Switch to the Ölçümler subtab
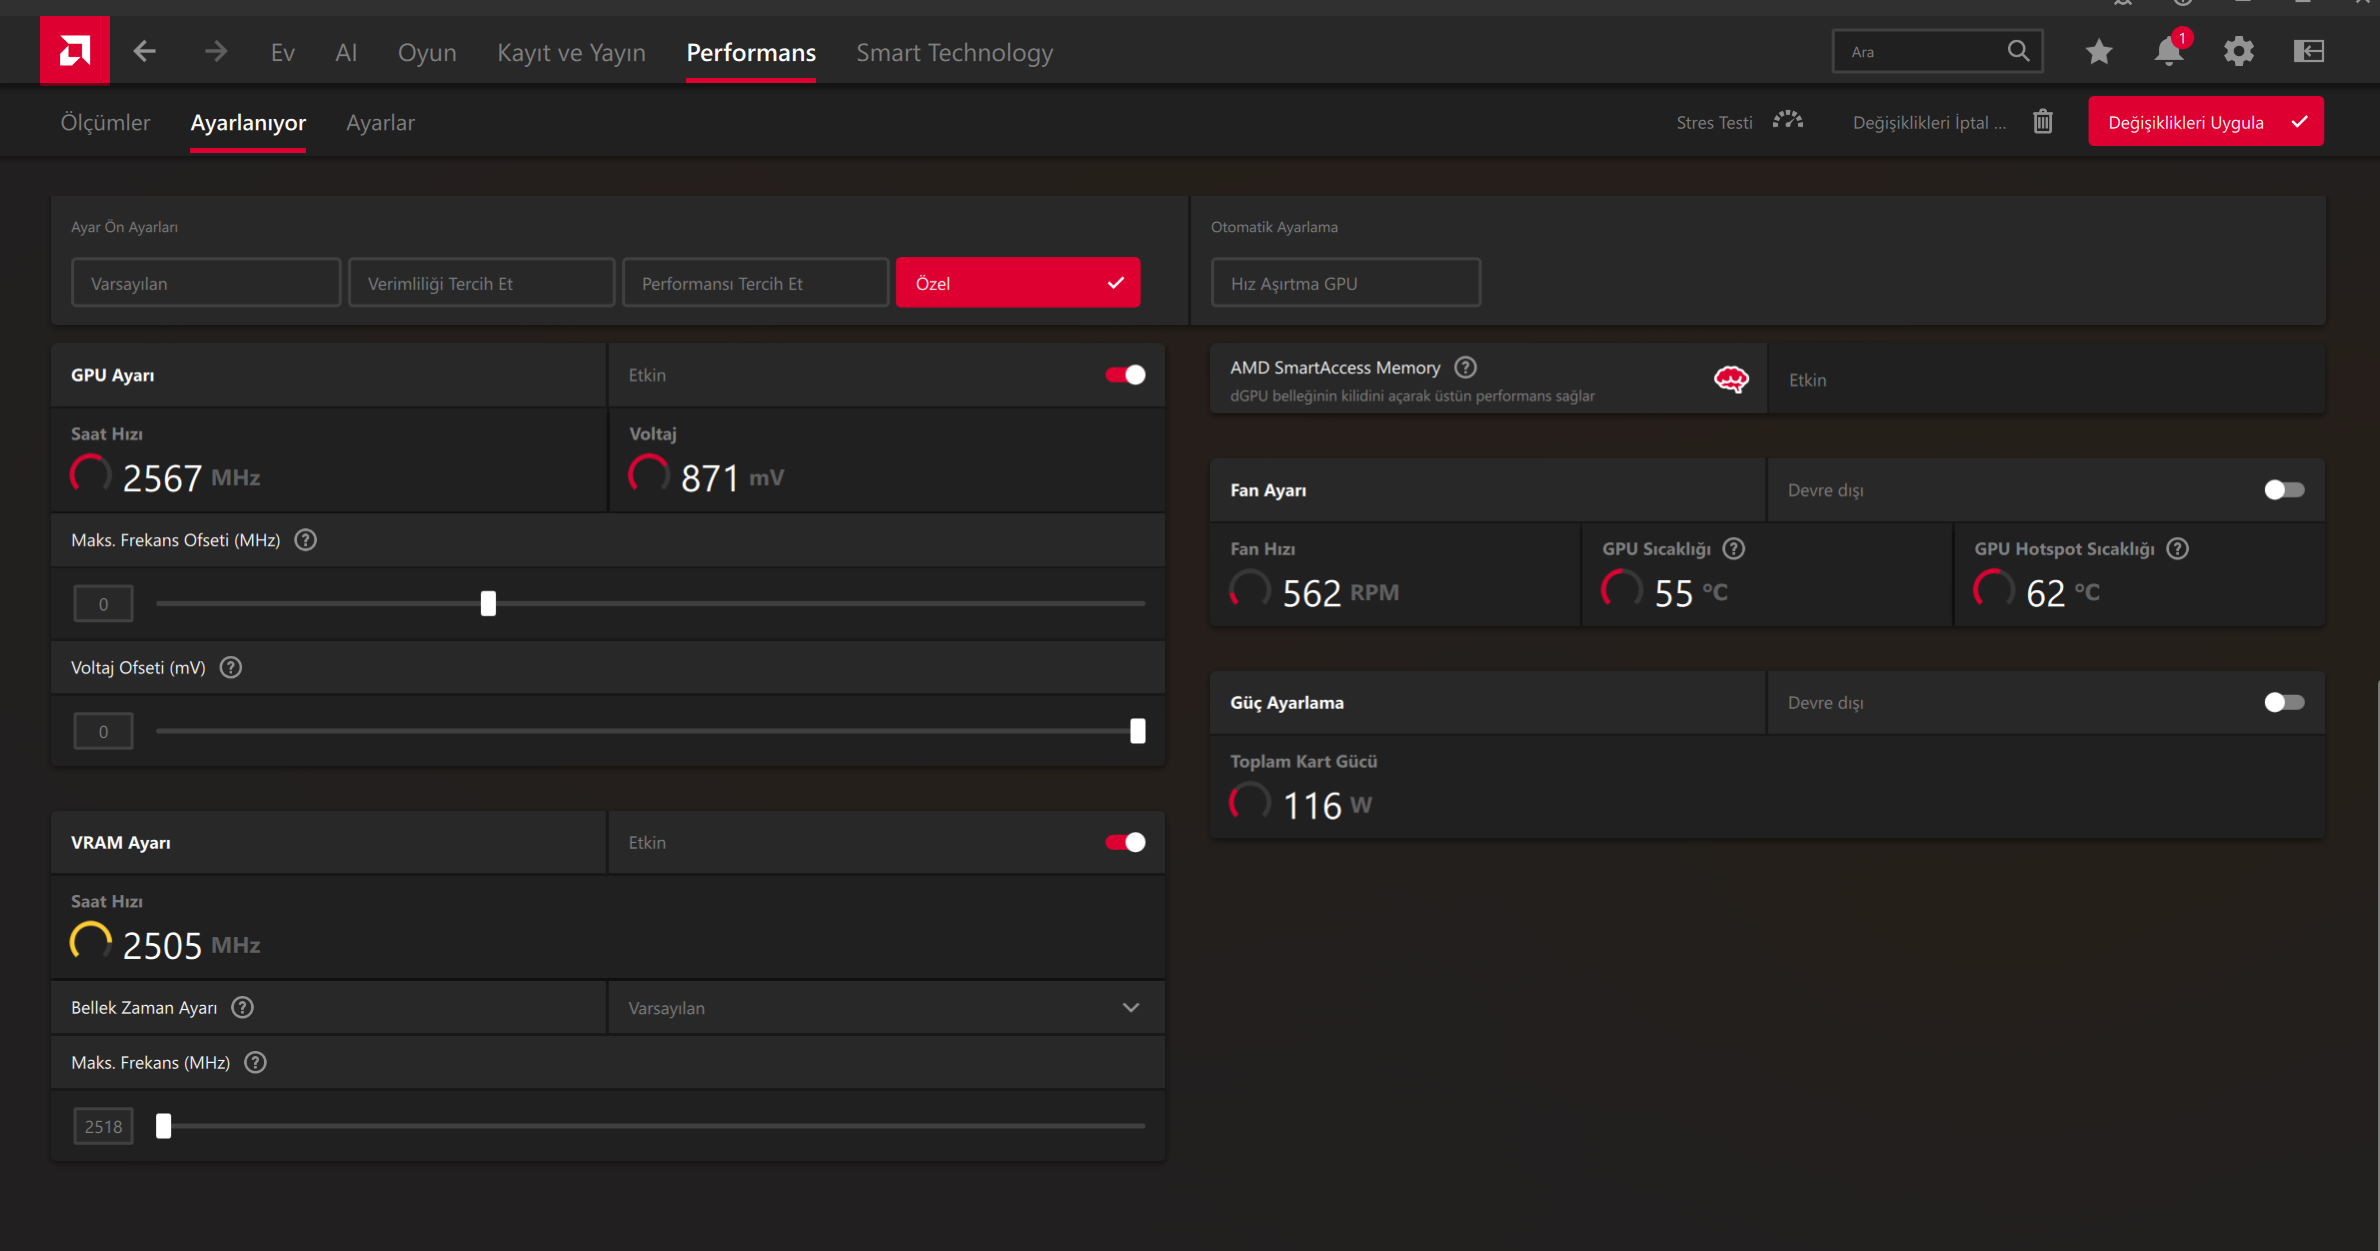Image resolution: width=2380 pixels, height=1251 pixels. (x=105, y=122)
